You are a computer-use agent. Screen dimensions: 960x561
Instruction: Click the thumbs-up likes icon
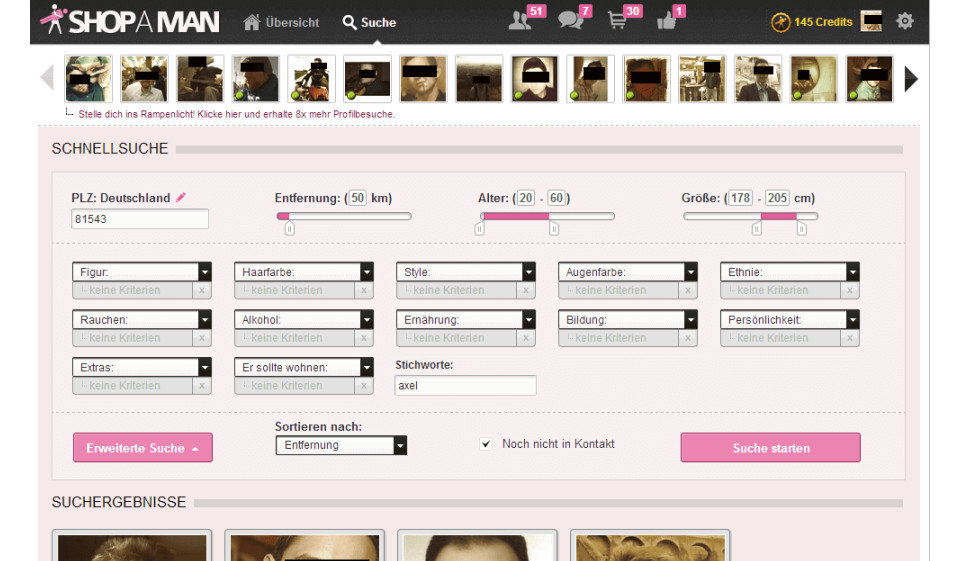pyautogui.click(x=667, y=21)
